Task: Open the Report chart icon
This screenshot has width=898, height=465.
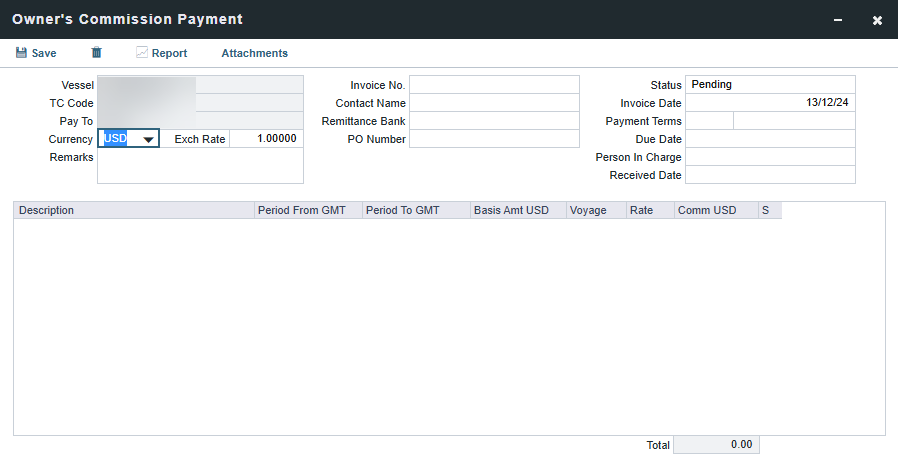Action: [142, 53]
